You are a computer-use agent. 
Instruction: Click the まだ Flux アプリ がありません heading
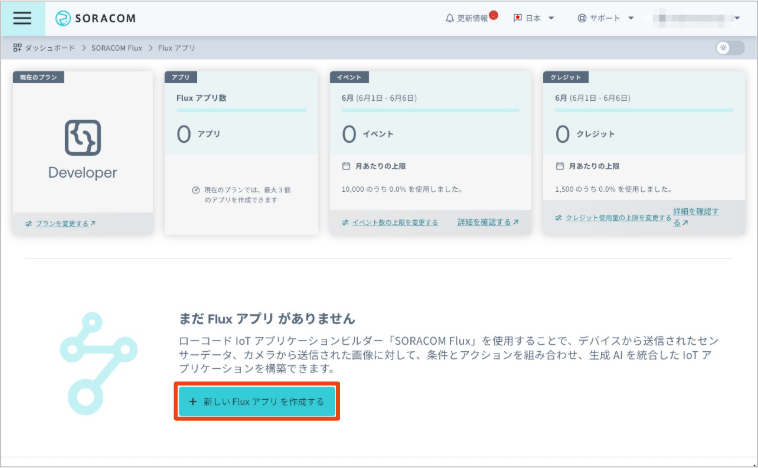[267, 319]
